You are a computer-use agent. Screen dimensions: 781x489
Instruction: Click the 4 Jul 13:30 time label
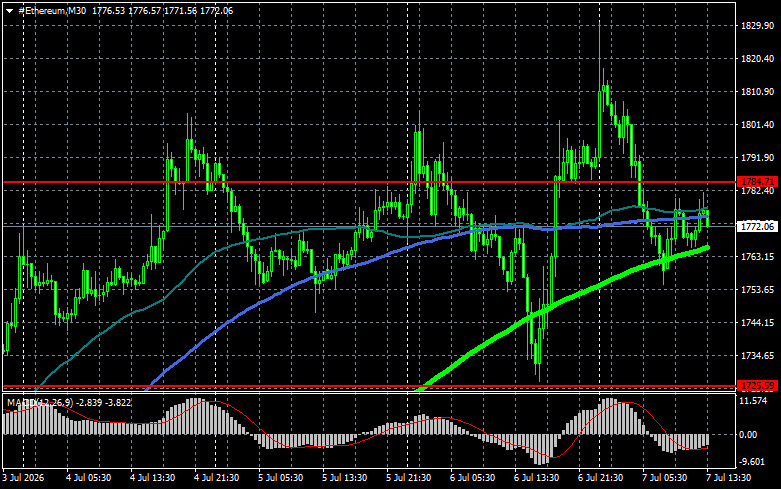point(152,478)
